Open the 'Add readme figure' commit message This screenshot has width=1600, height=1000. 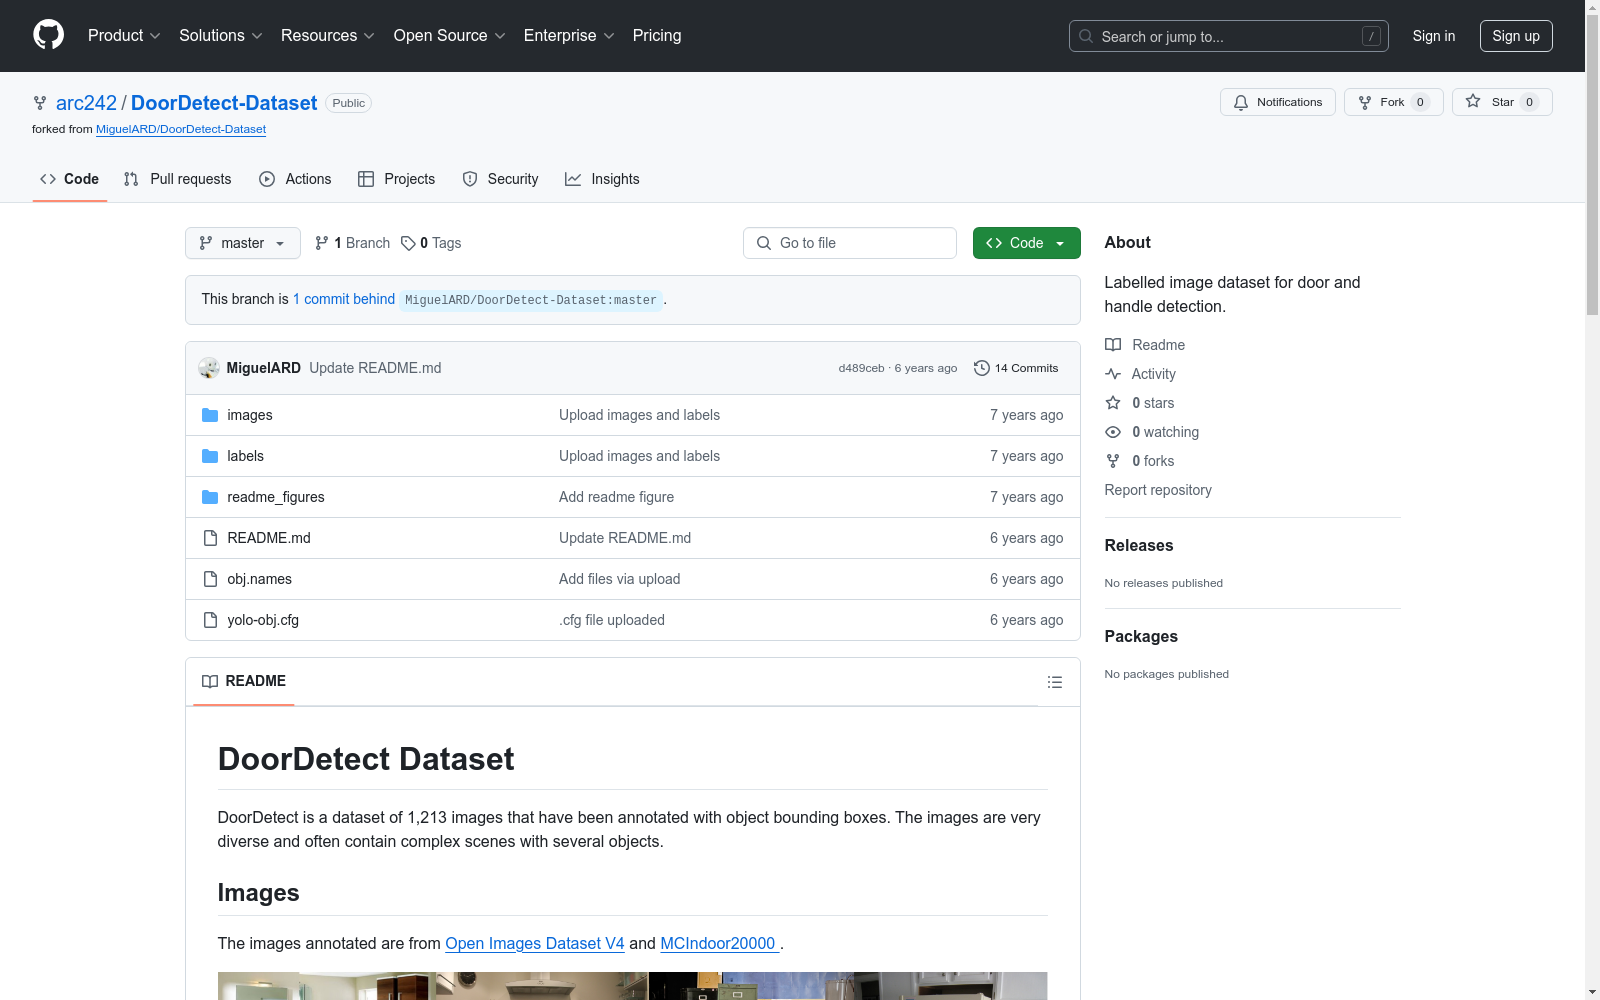616,497
